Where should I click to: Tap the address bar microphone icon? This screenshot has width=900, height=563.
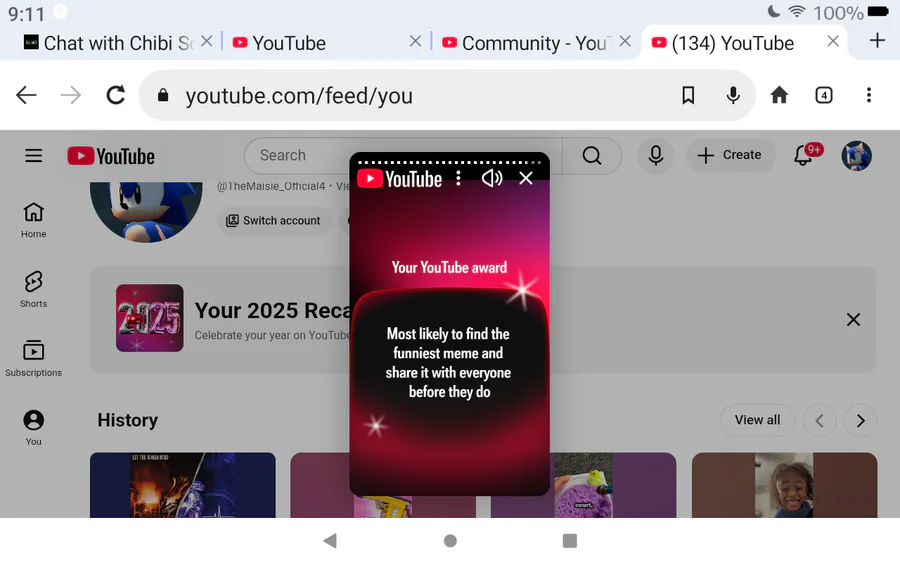[x=732, y=95]
